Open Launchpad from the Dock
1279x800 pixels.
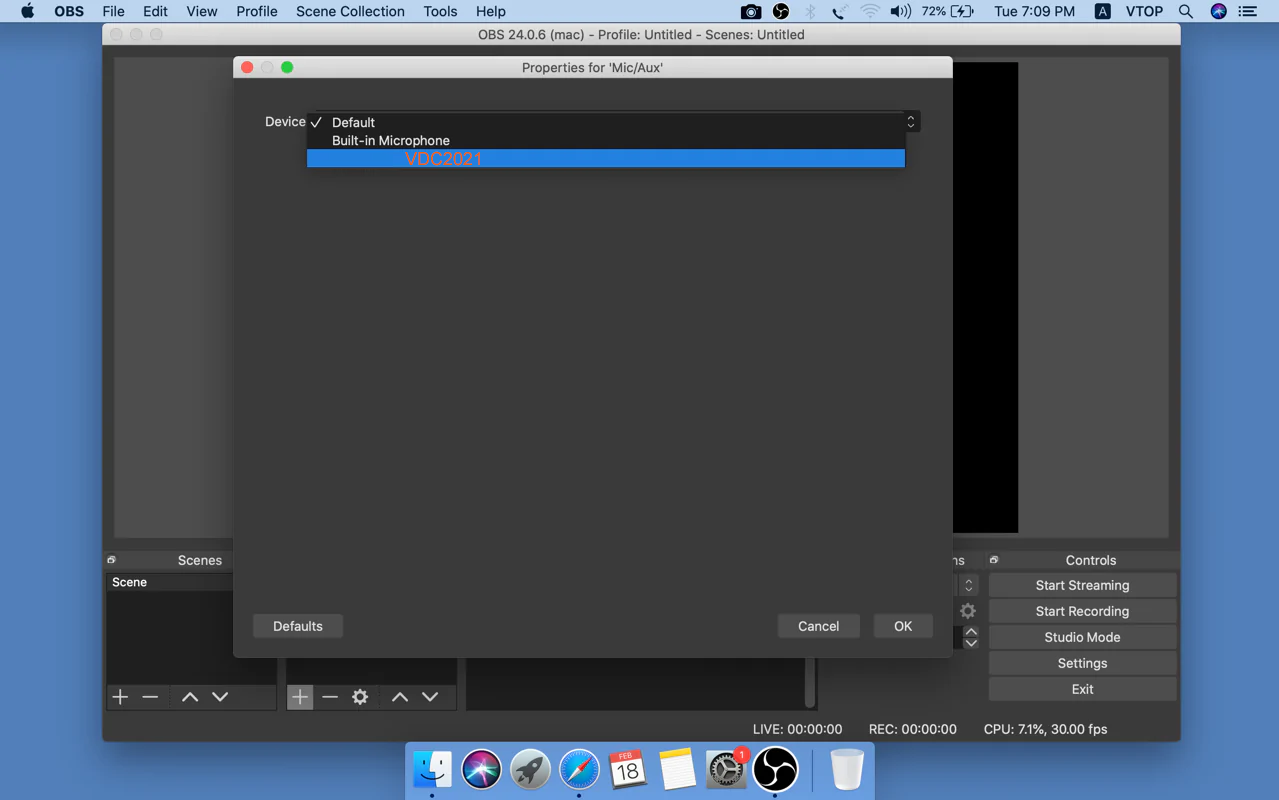(530, 770)
